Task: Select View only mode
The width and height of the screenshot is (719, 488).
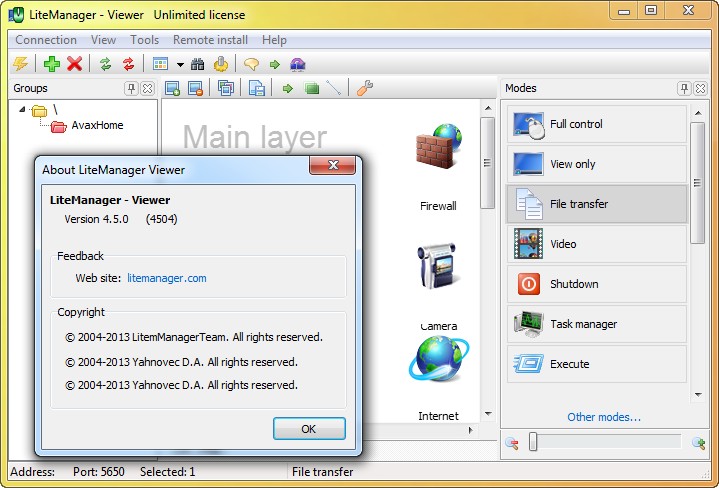Action: click(597, 164)
